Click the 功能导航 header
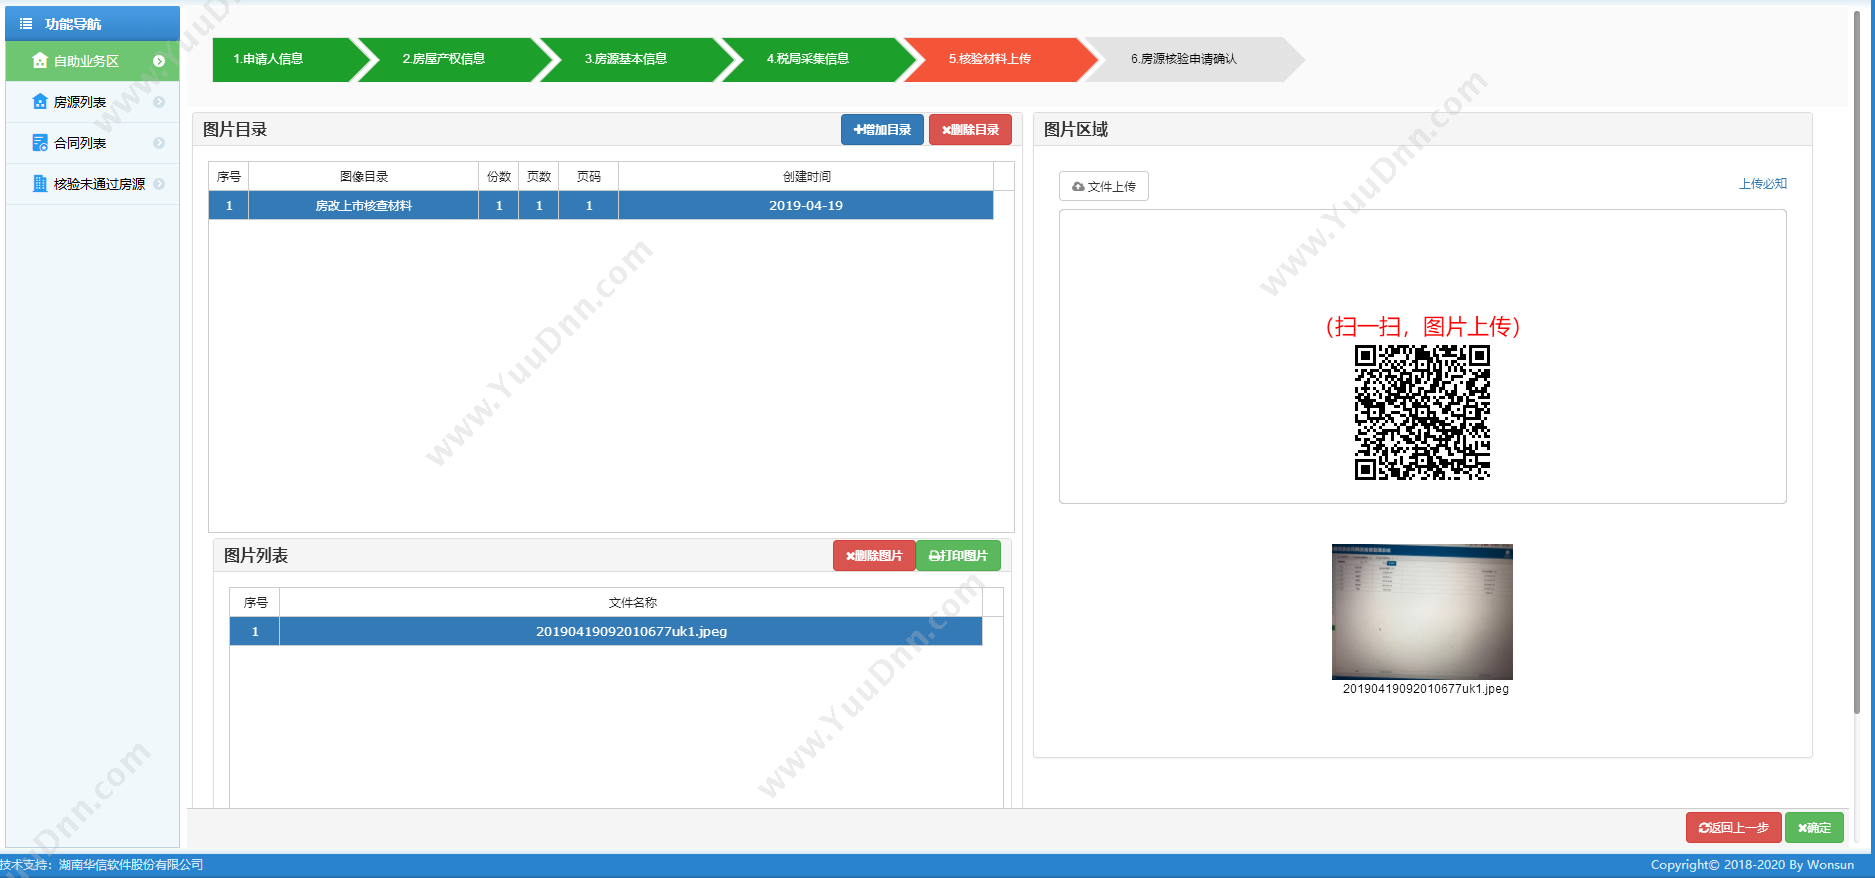1875x878 pixels. click(92, 23)
